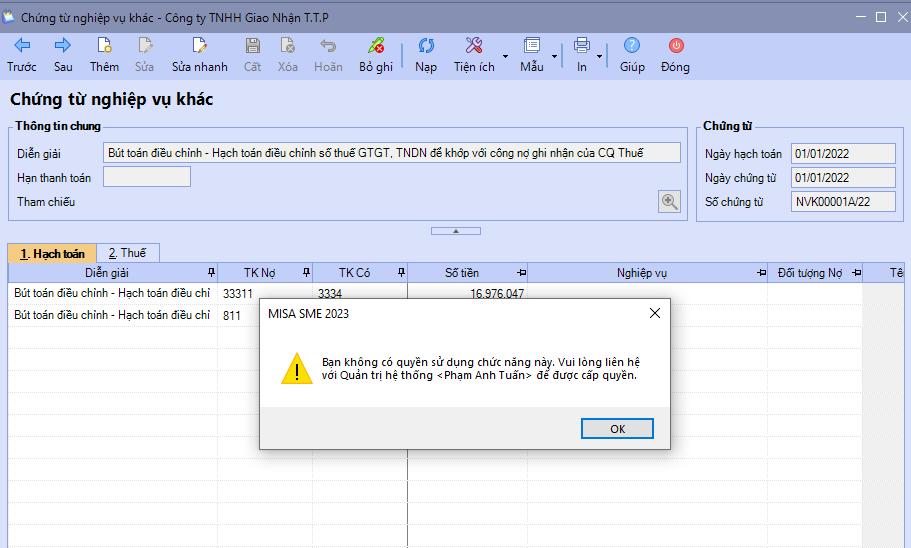Viewport: 911px width, 548px height.
Task: Pin the Số tiền column
Action: click(521, 273)
